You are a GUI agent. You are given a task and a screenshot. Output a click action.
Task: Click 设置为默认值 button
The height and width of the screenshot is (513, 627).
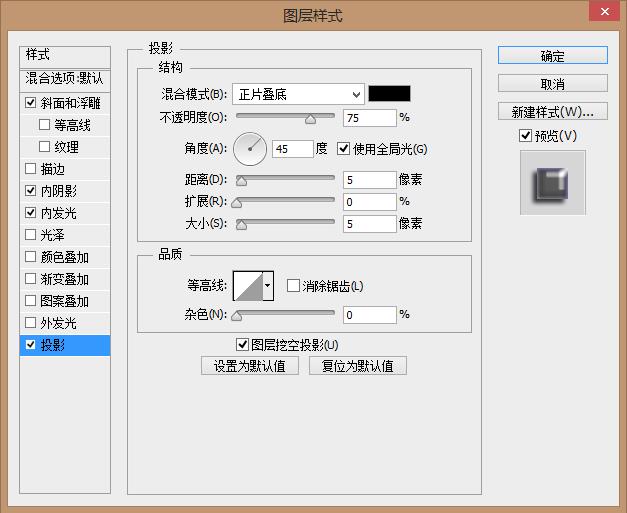click(x=250, y=365)
